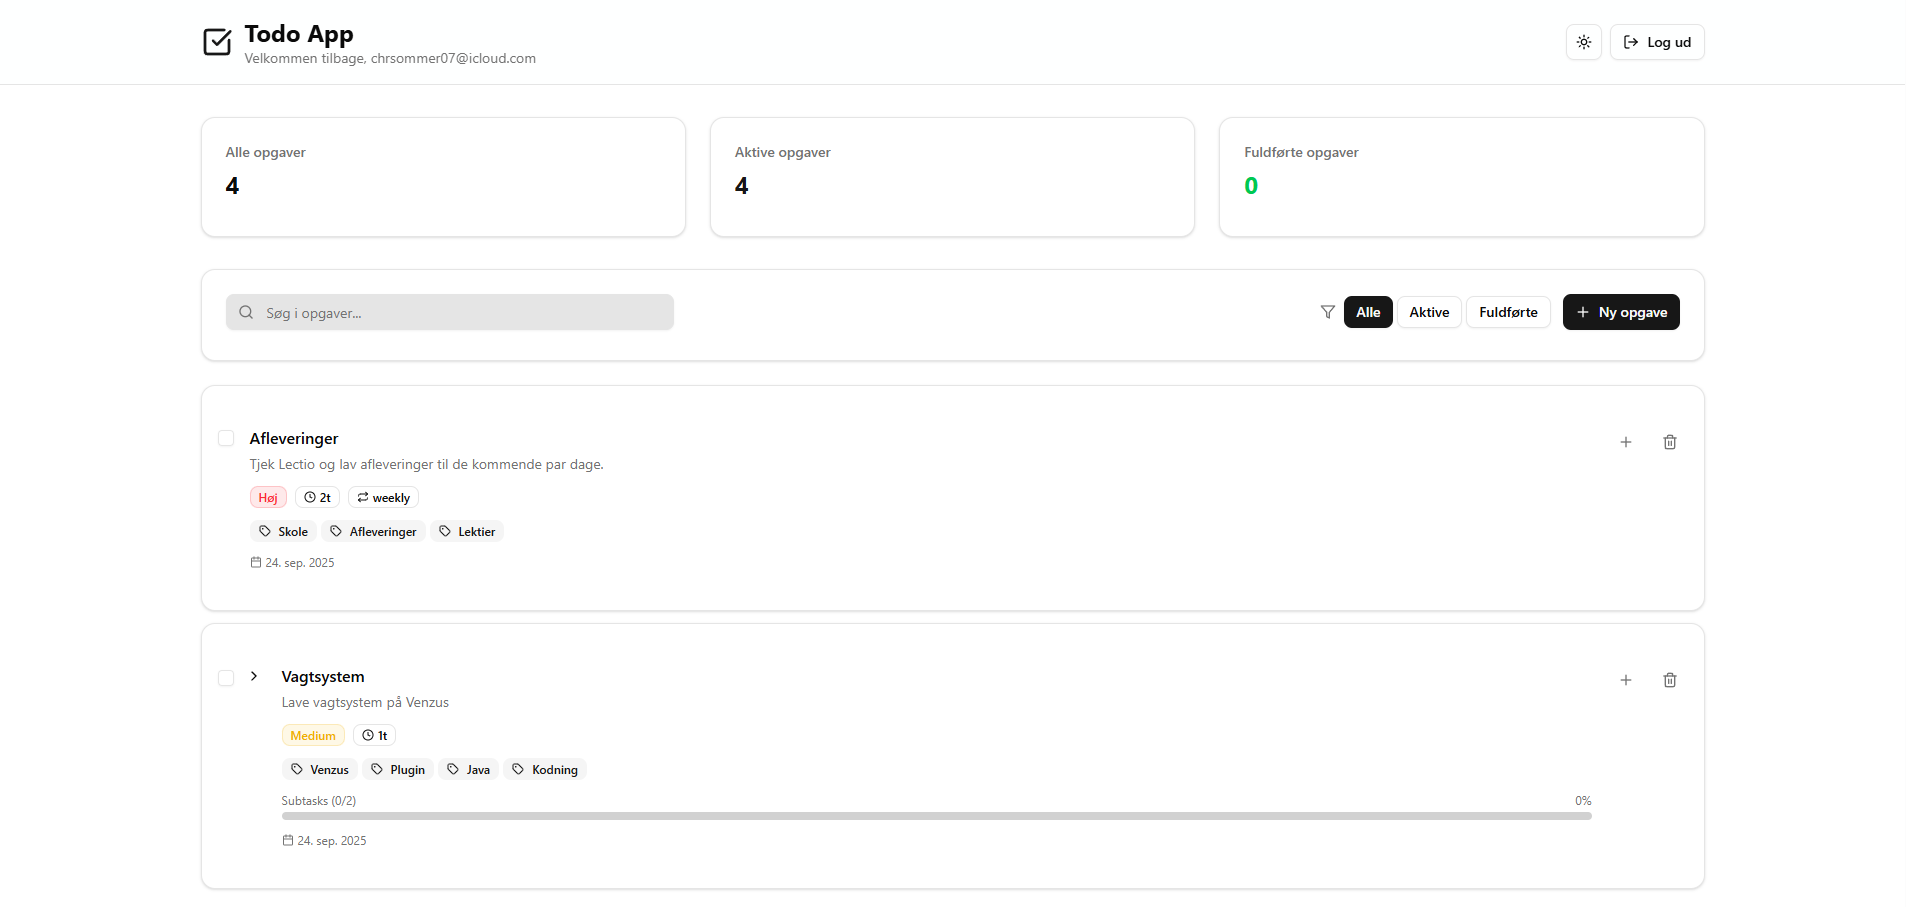
Task: Mark Afleveringer task as completed
Action: pyautogui.click(x=226, y=438)
